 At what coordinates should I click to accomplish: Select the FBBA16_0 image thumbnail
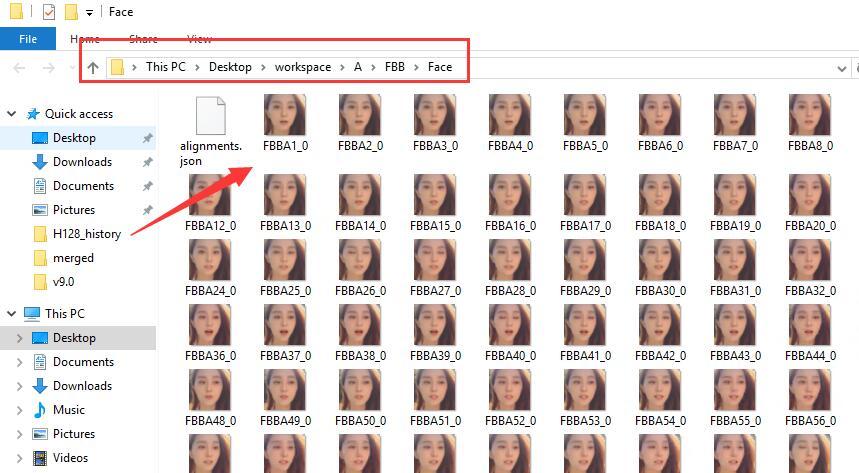pyautogui.click(x=510, y=195)
